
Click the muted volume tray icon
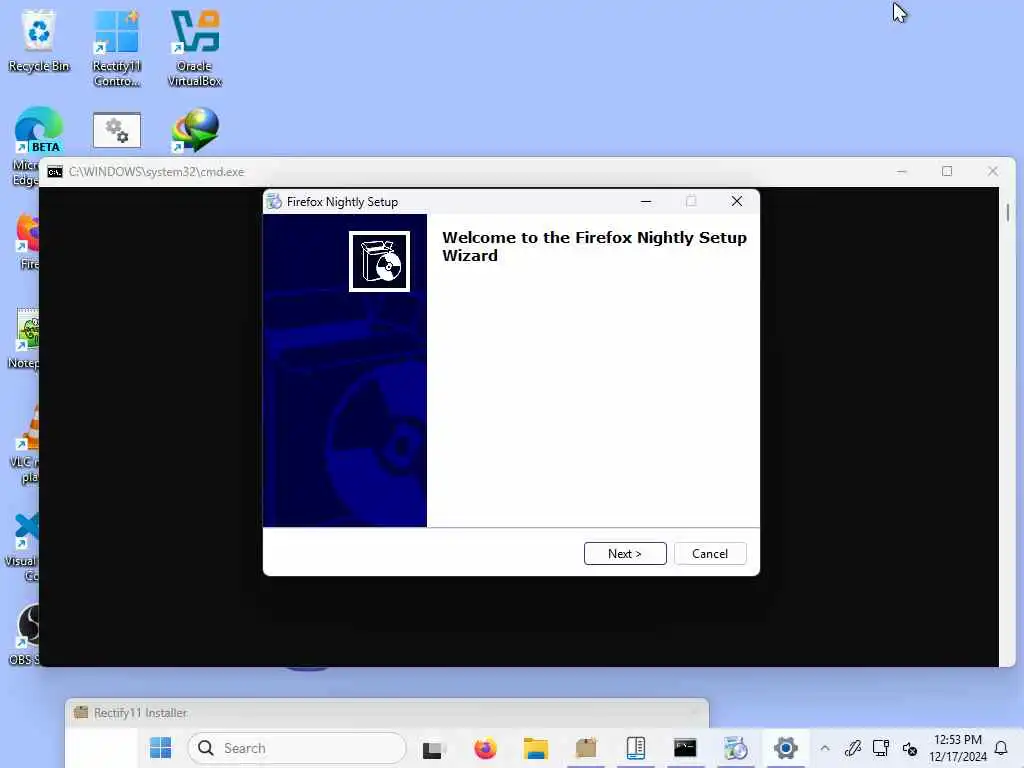click(x=910, y=748)
